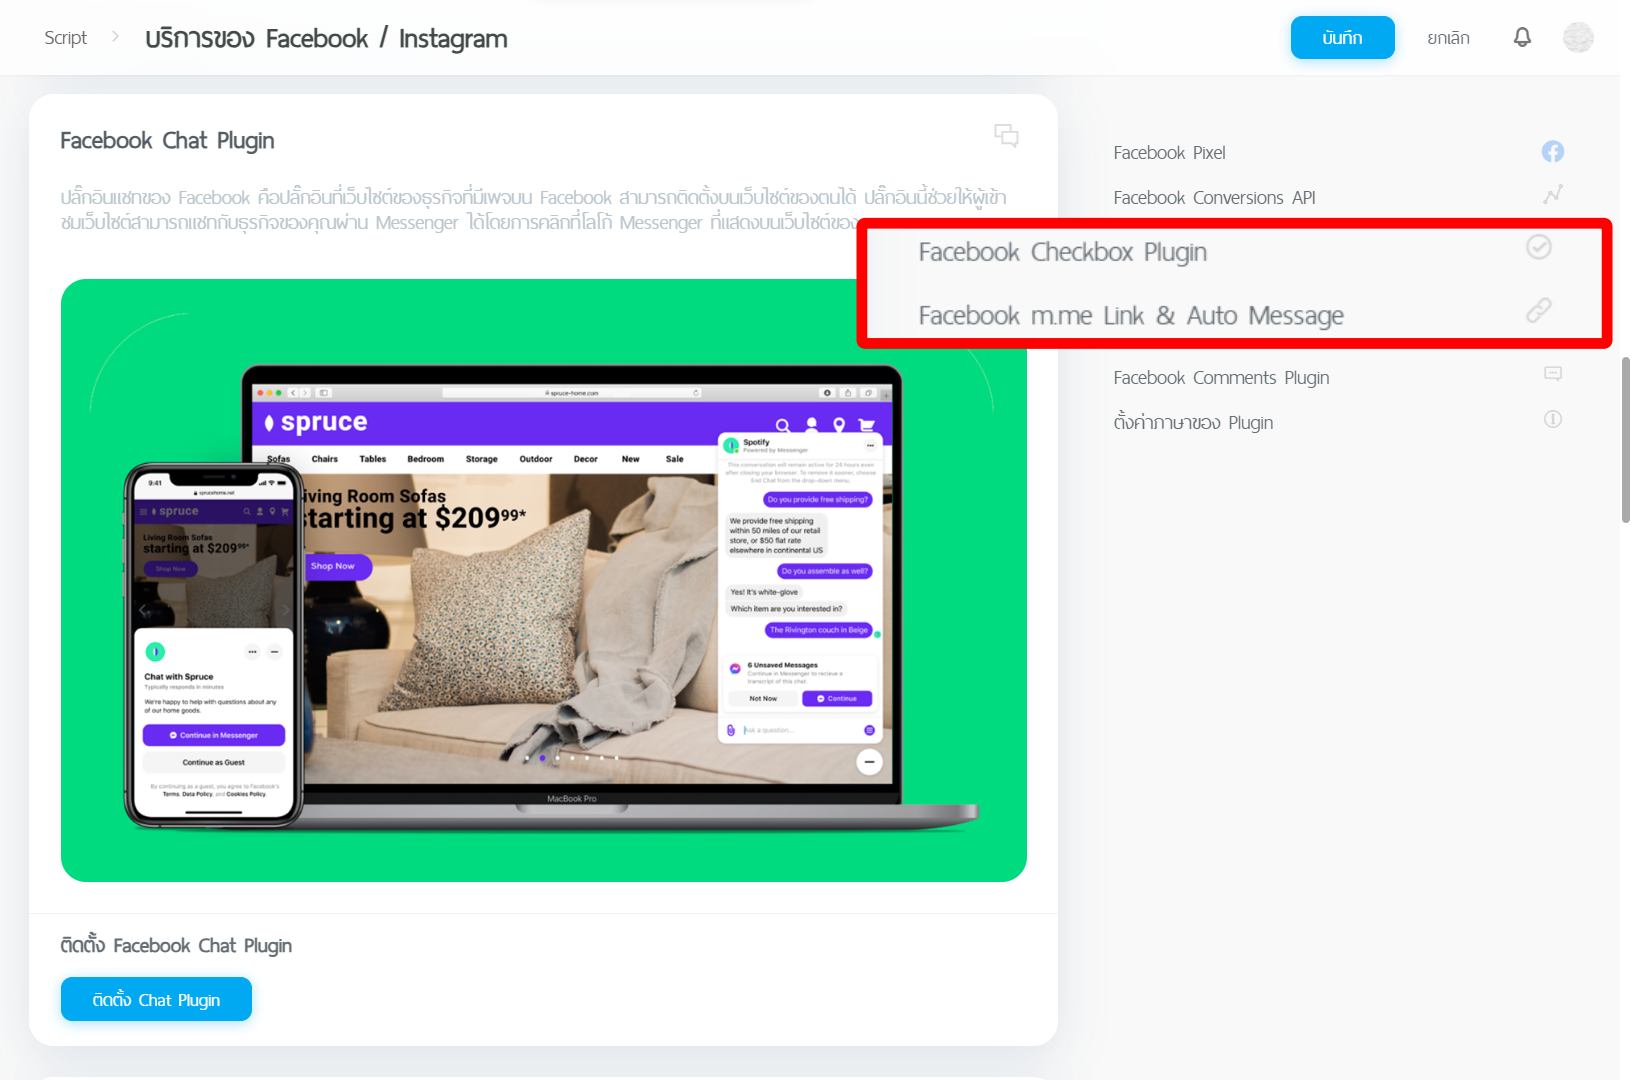This screenshot has width=1632, height=1080.
Task: Open Facebook m.me Link & Auto Message
Action: [x=1130, y=316]
